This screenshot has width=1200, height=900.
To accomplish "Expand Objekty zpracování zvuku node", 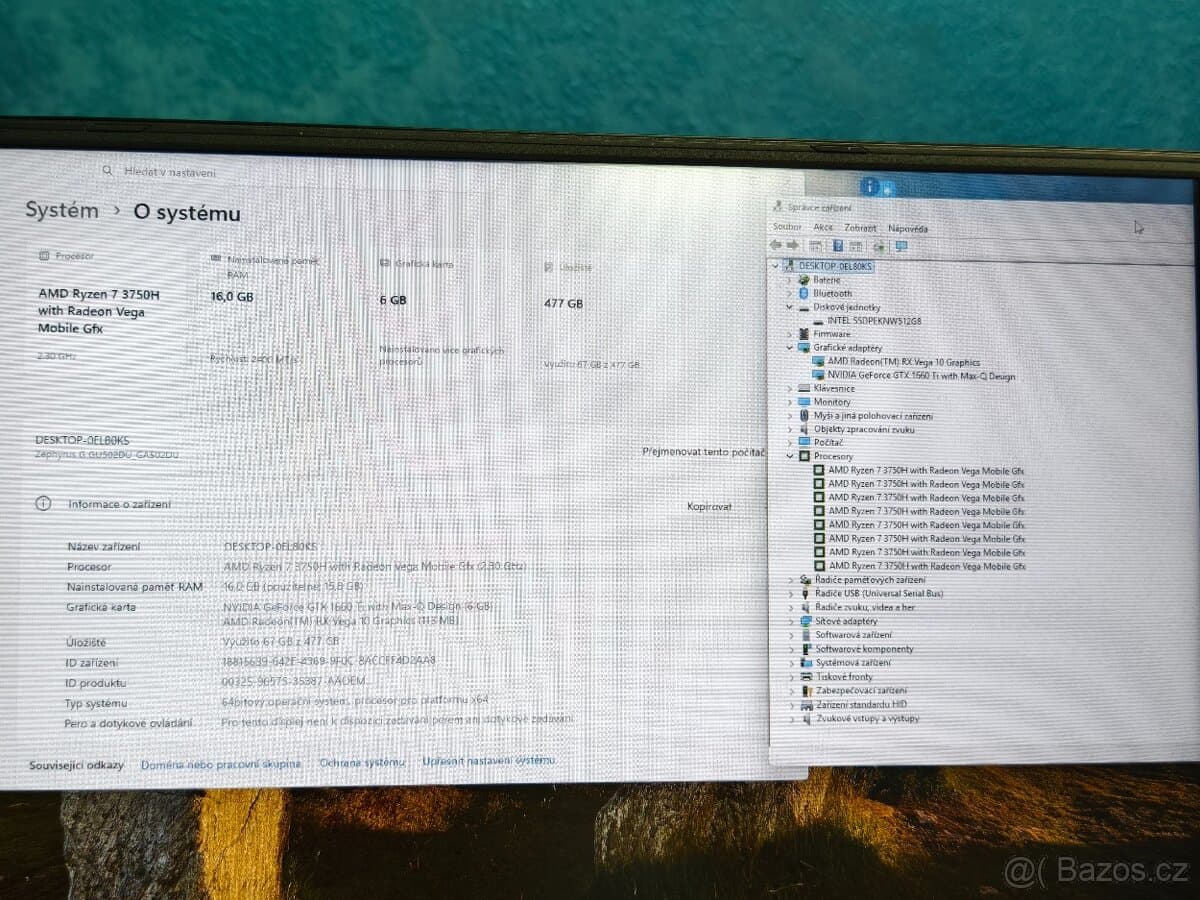I will (790, 429).
